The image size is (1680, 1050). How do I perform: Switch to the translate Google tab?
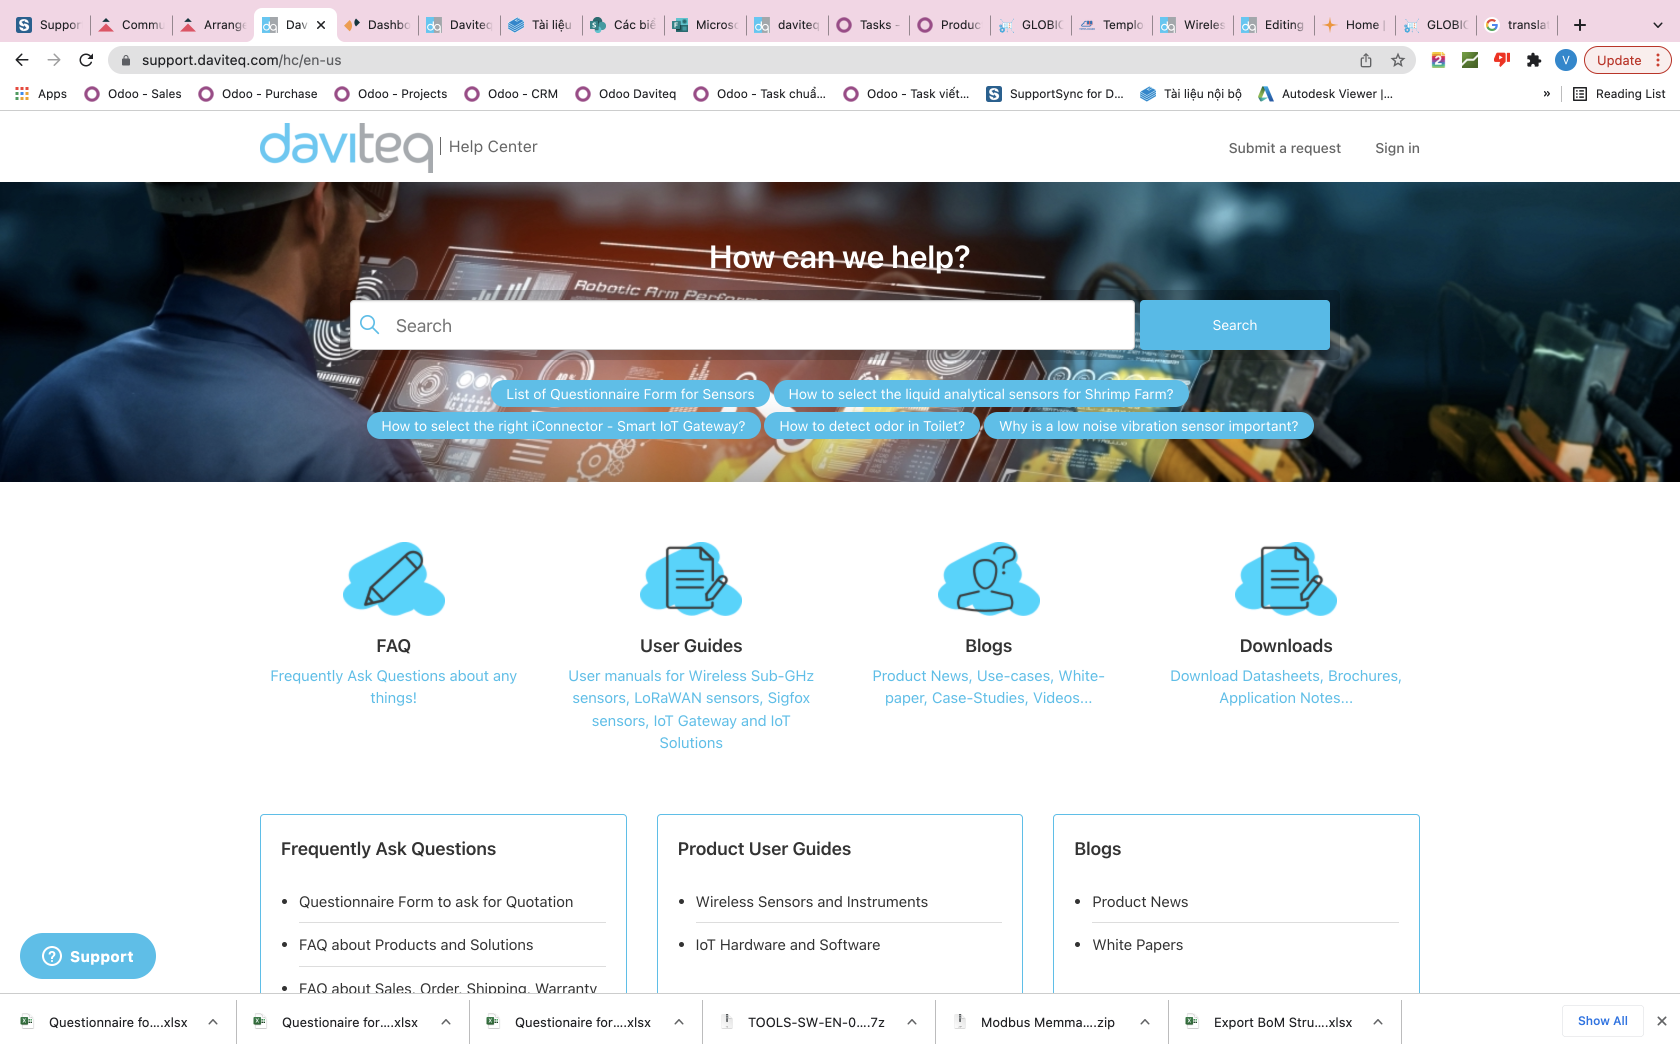click(x=1516, y=25)
